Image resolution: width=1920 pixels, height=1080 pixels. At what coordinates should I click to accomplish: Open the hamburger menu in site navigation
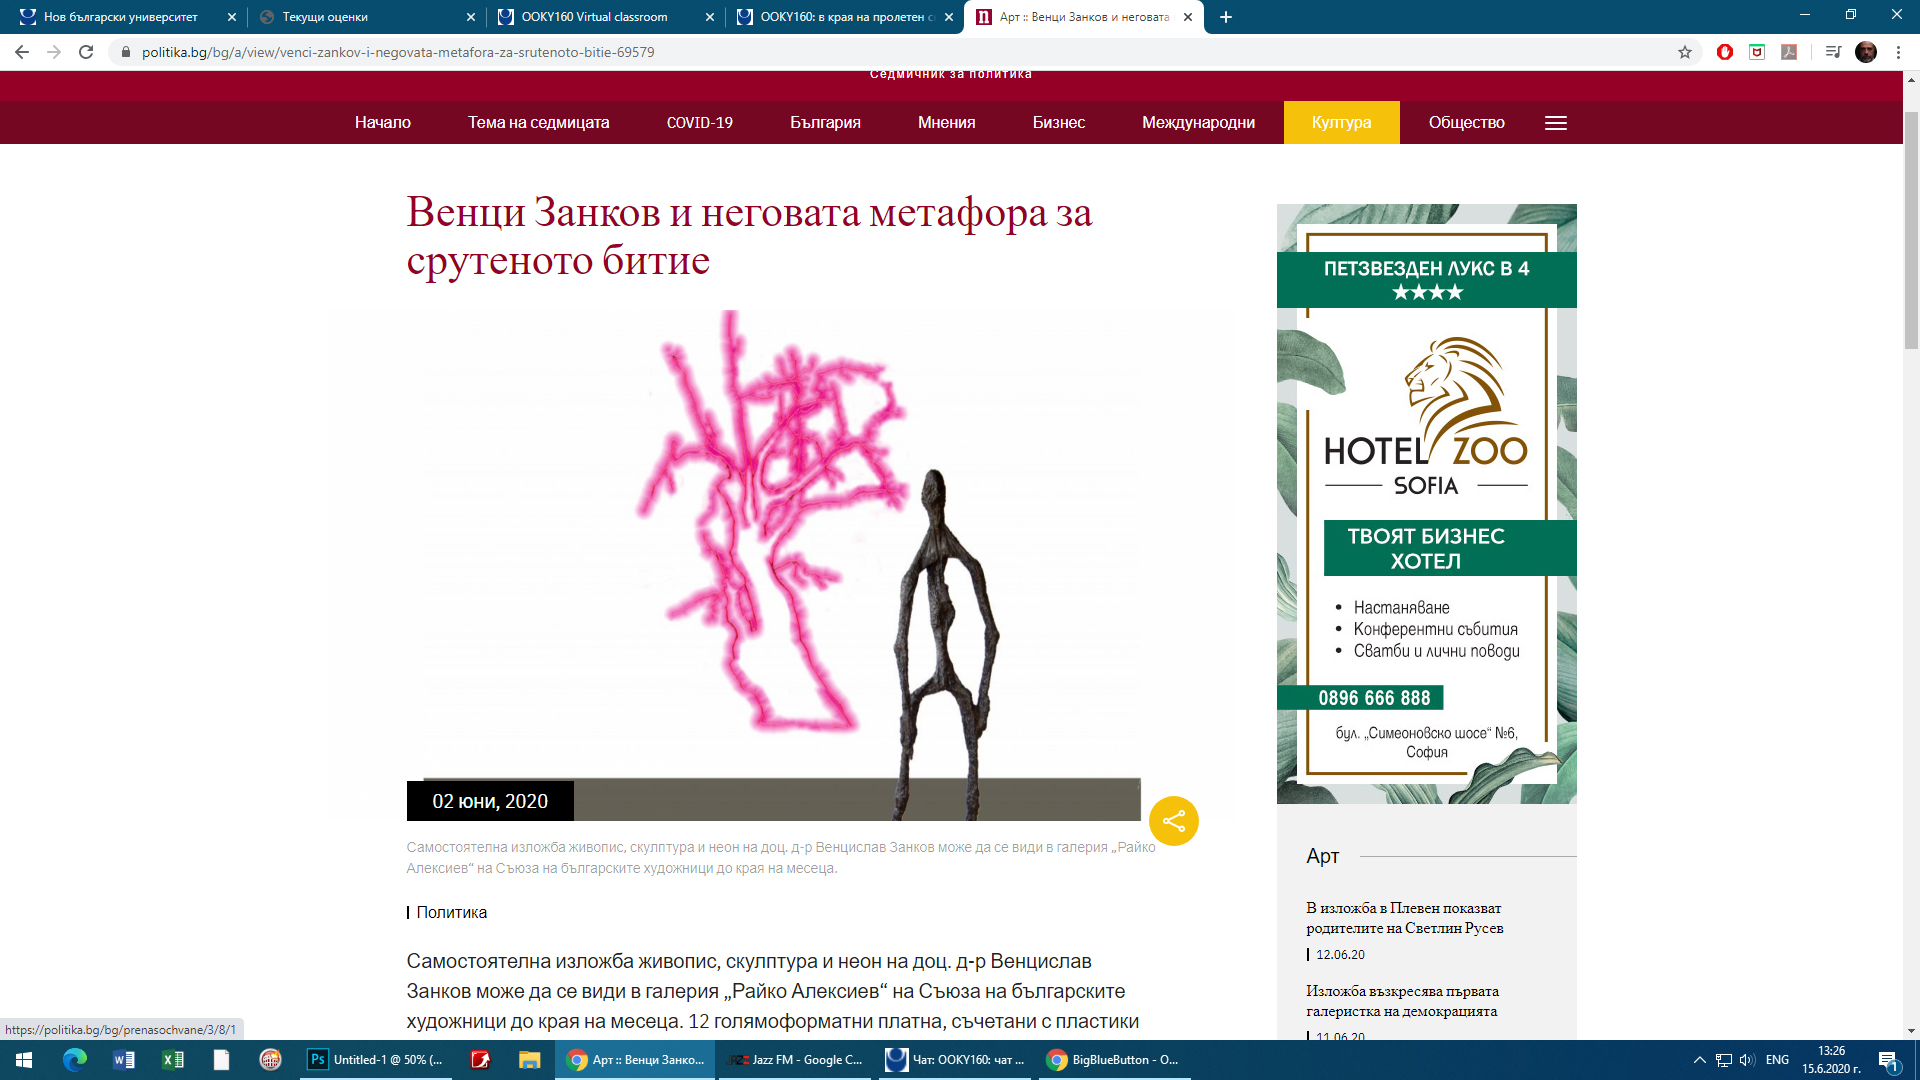point(1556,123)
